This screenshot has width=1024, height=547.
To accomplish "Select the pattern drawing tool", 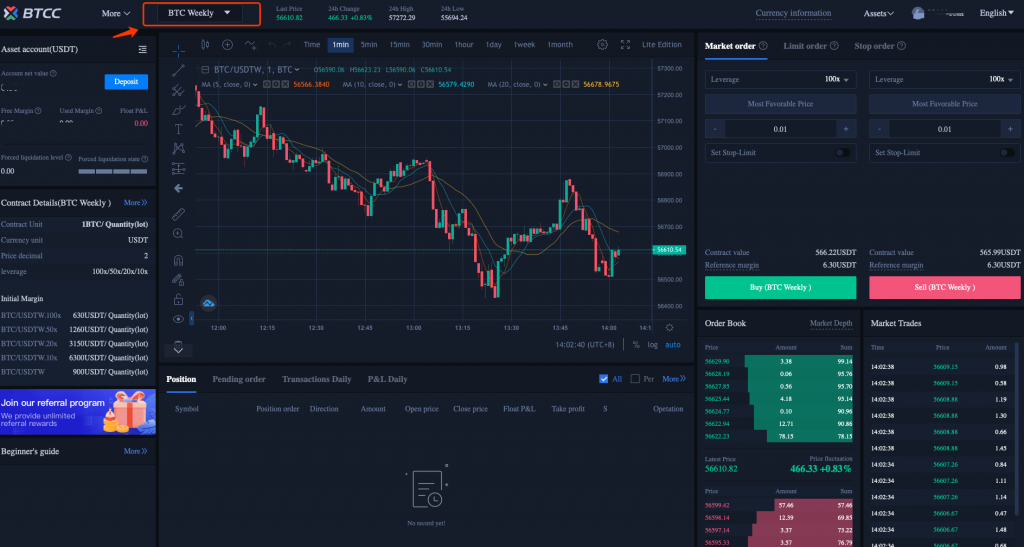I will tap(178, 149).
